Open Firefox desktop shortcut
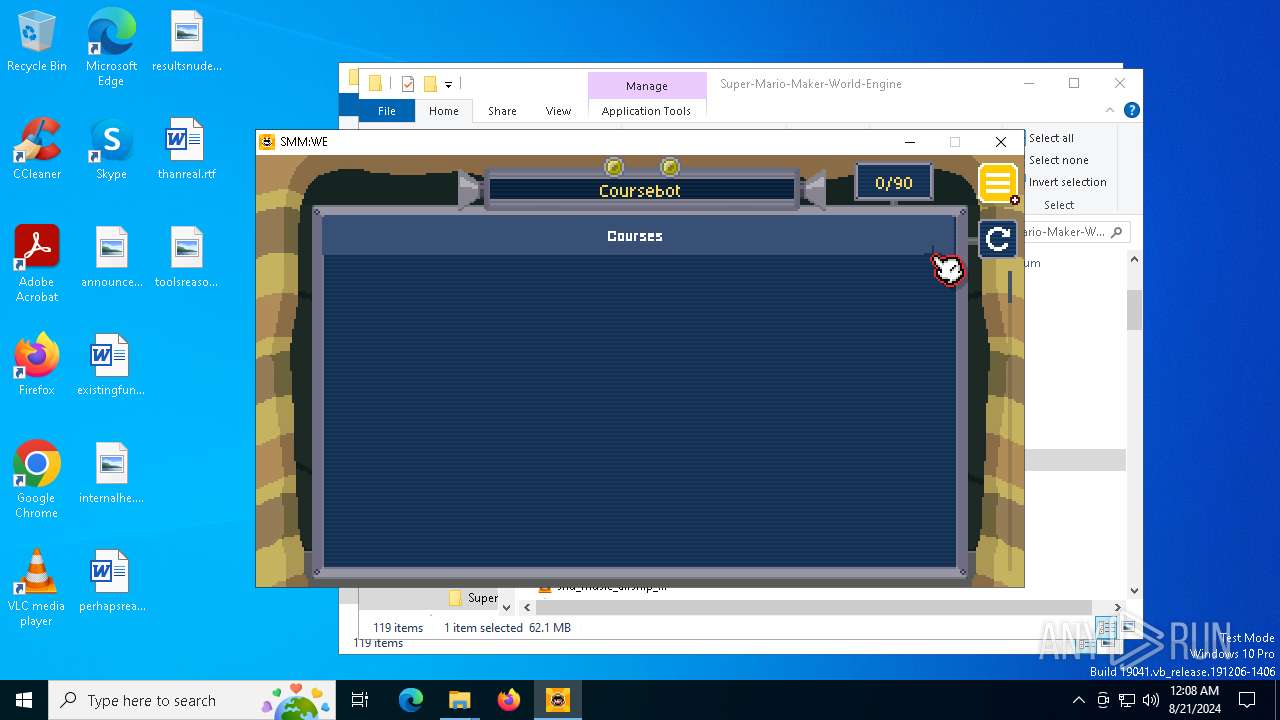Image resolution: width=1280 pixels, height=720 pixels. tap(37, 365)
